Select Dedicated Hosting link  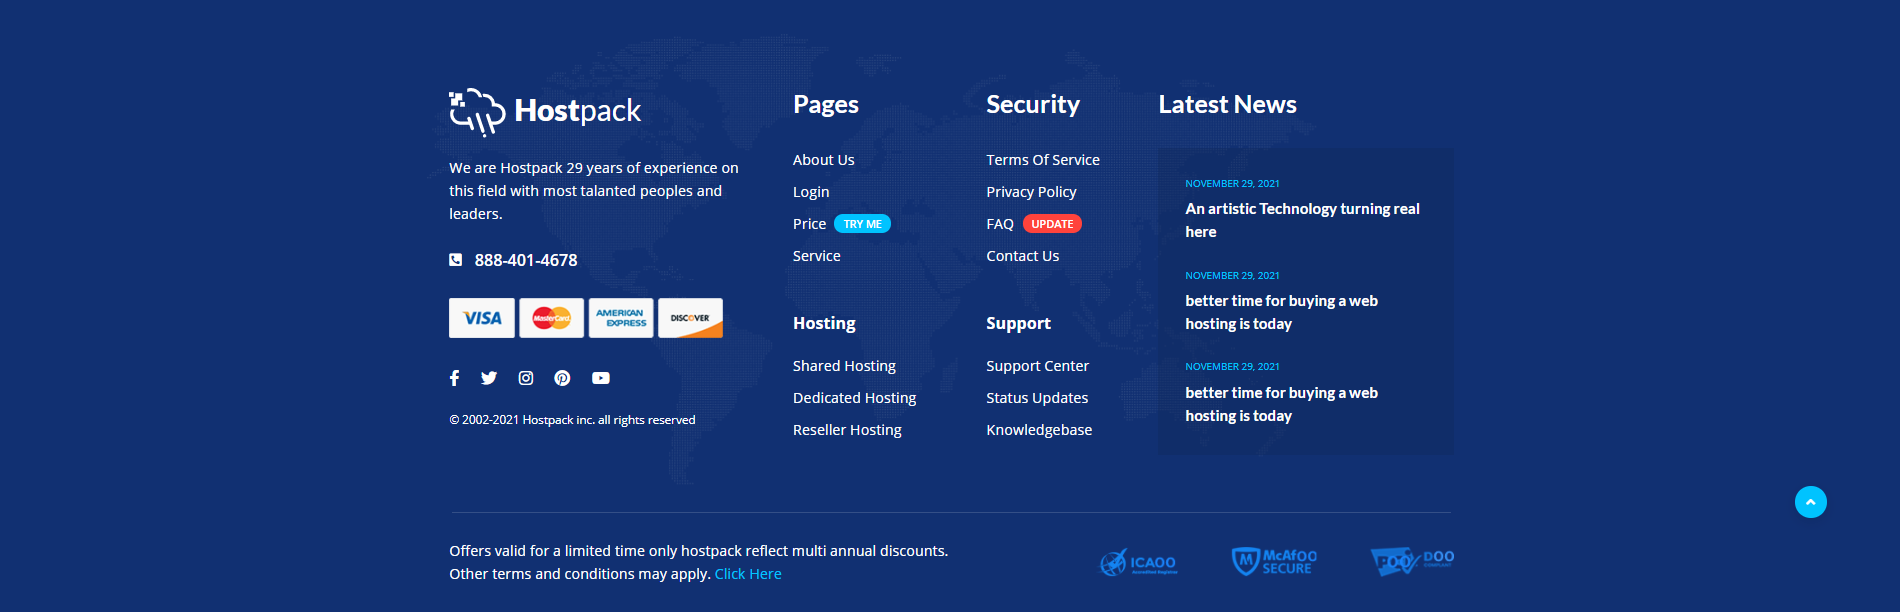(x=854, y=398)
